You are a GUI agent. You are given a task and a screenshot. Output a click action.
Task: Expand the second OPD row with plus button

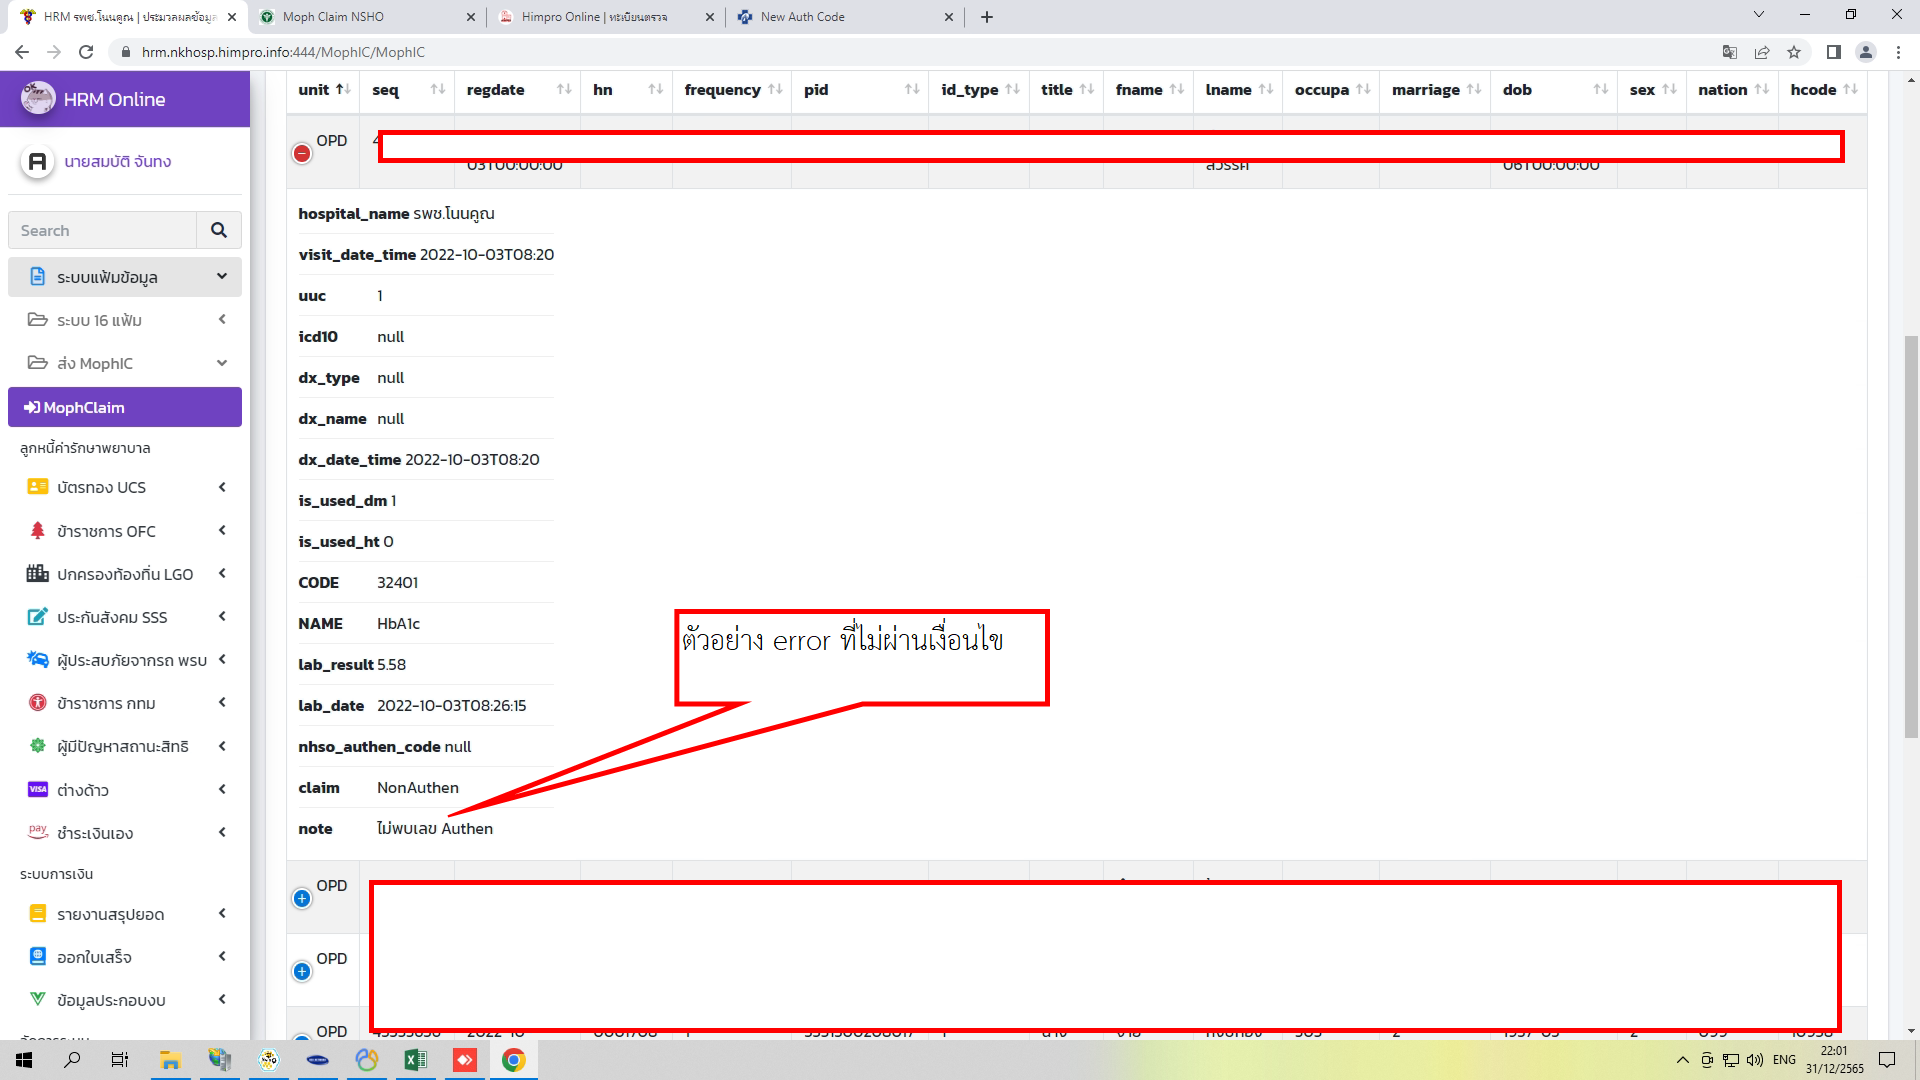tap(302, 898)
